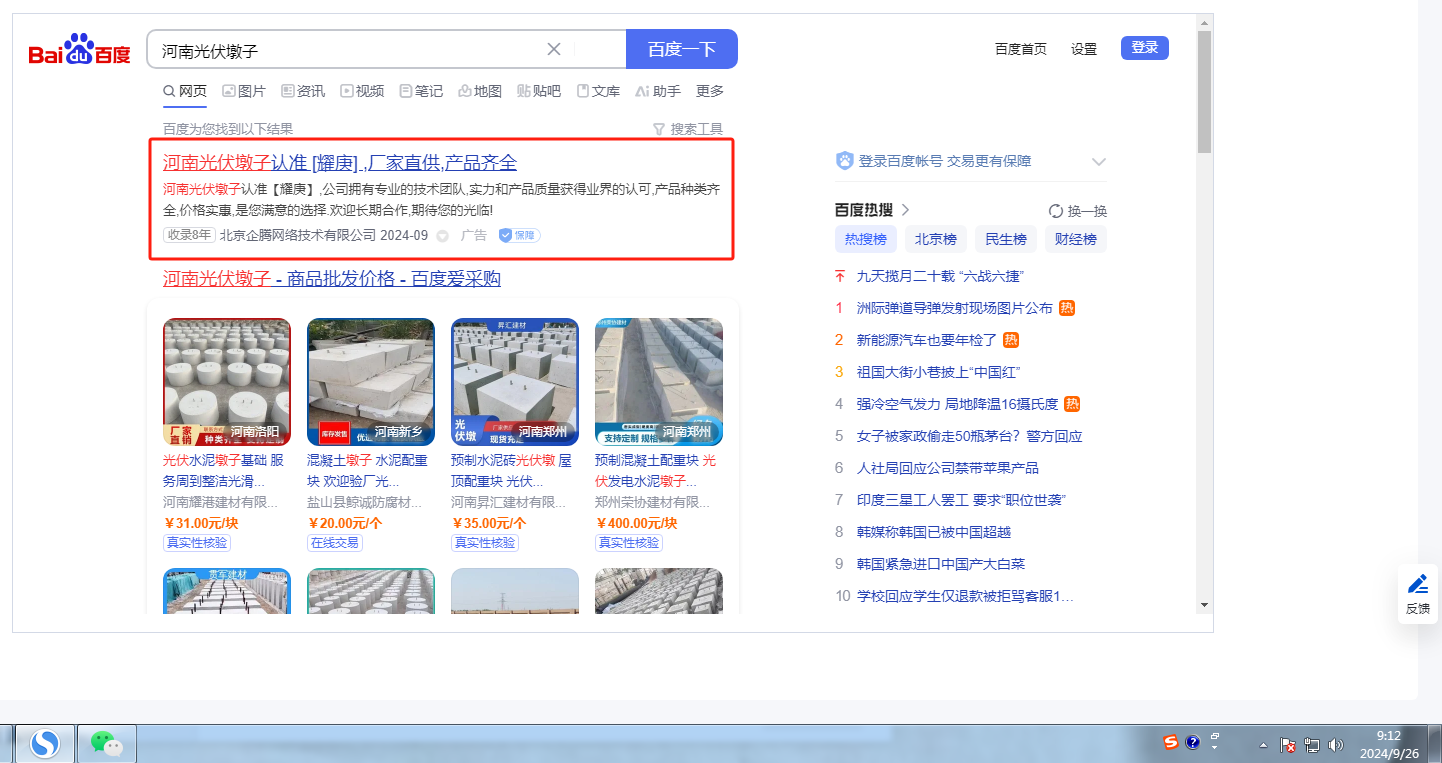Click the pinned-to-top arrow beside 九天揽月二十载

point(840,276)
